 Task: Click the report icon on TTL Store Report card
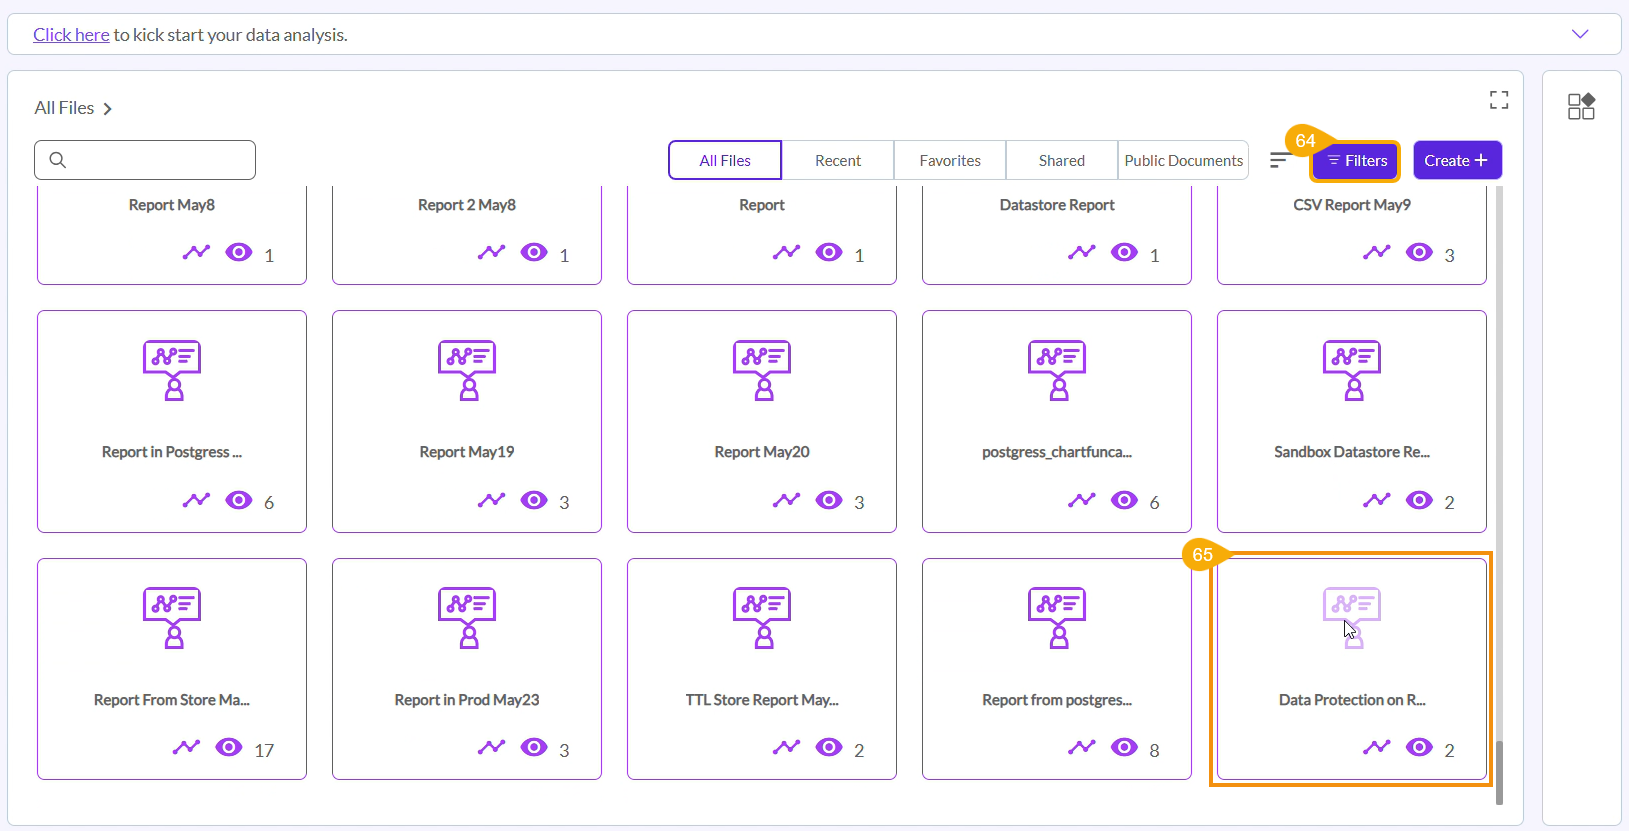(x=762, y=618)
